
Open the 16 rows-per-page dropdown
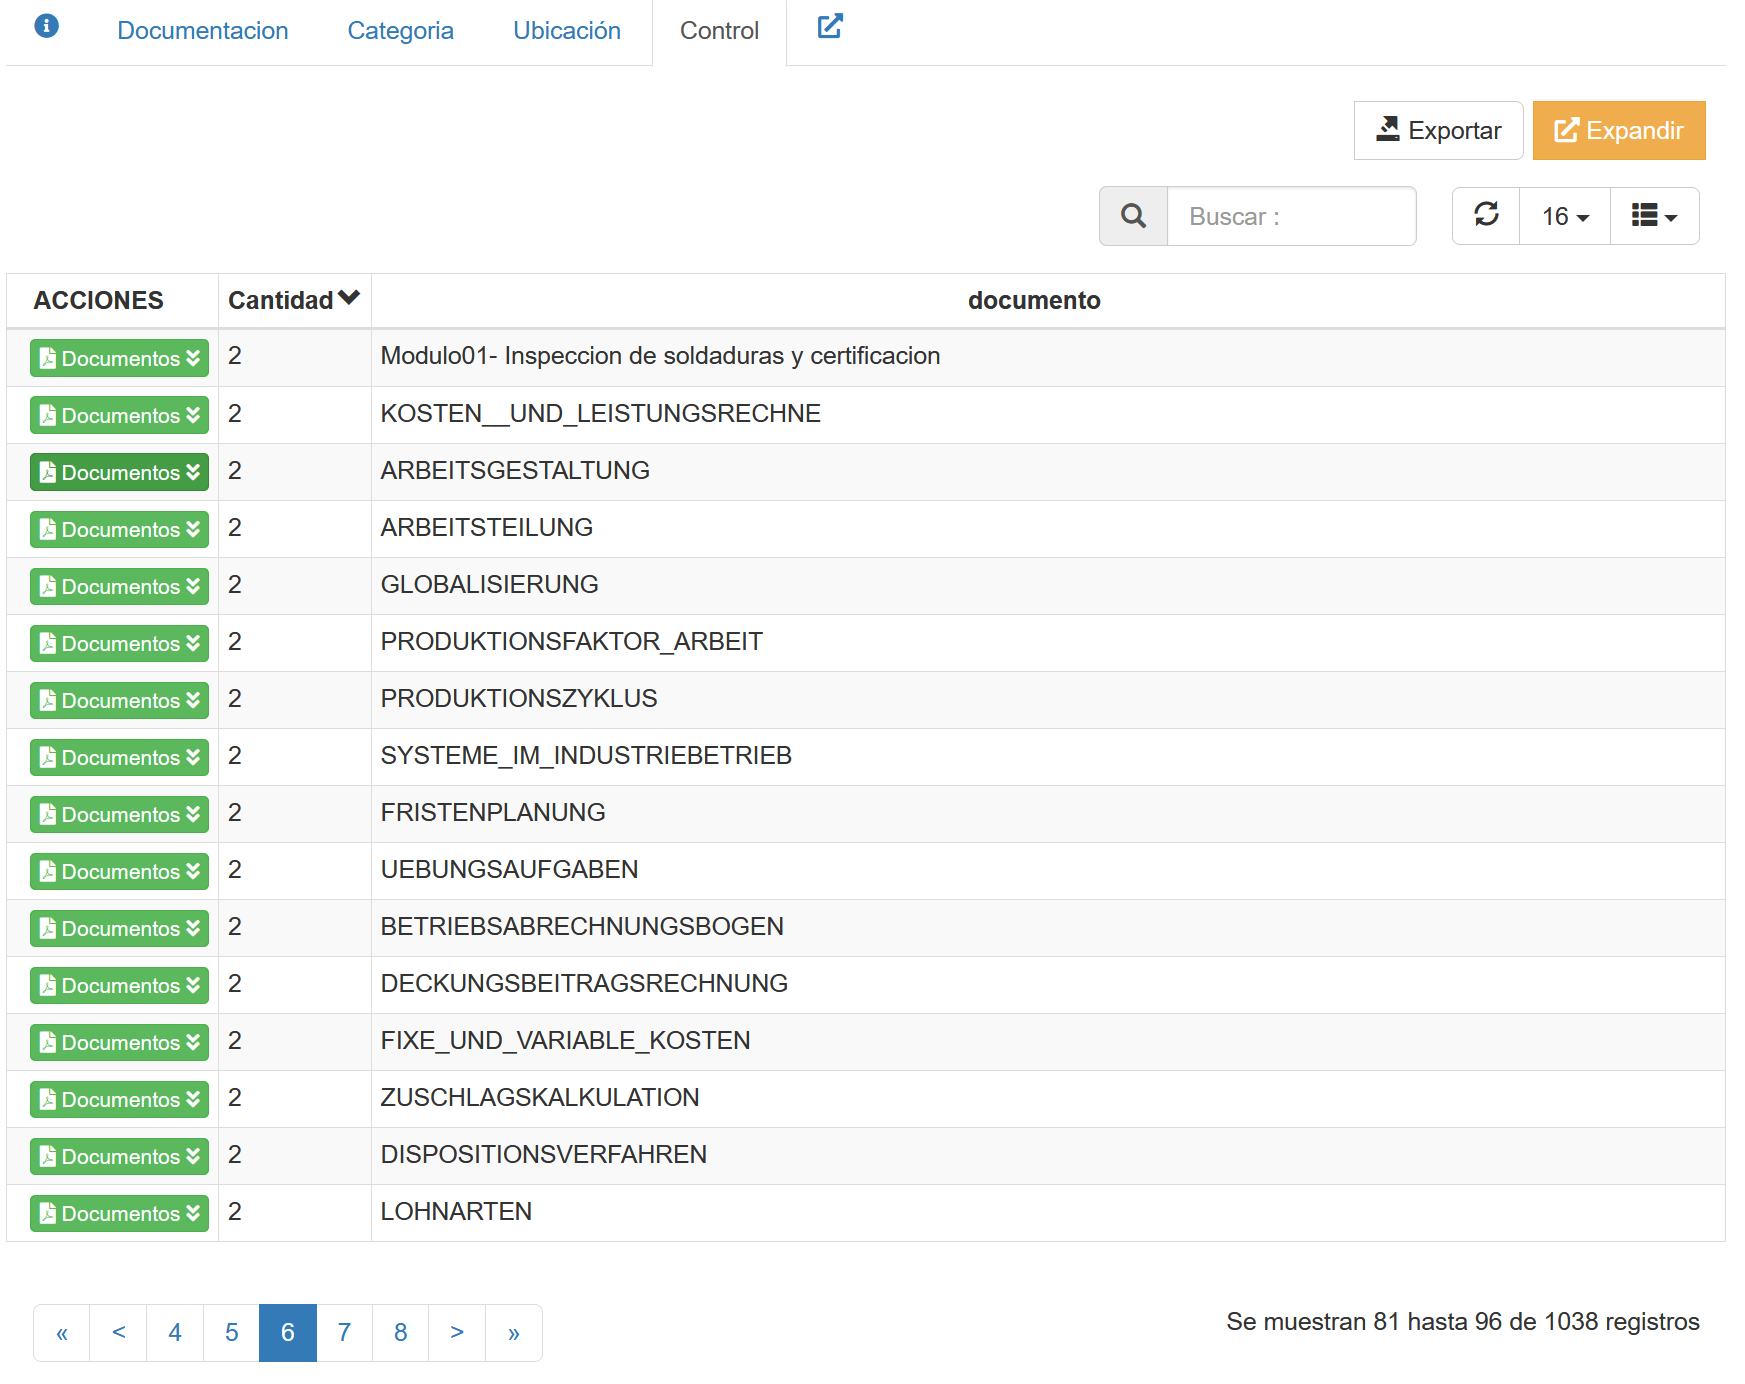click(1564, 216)
